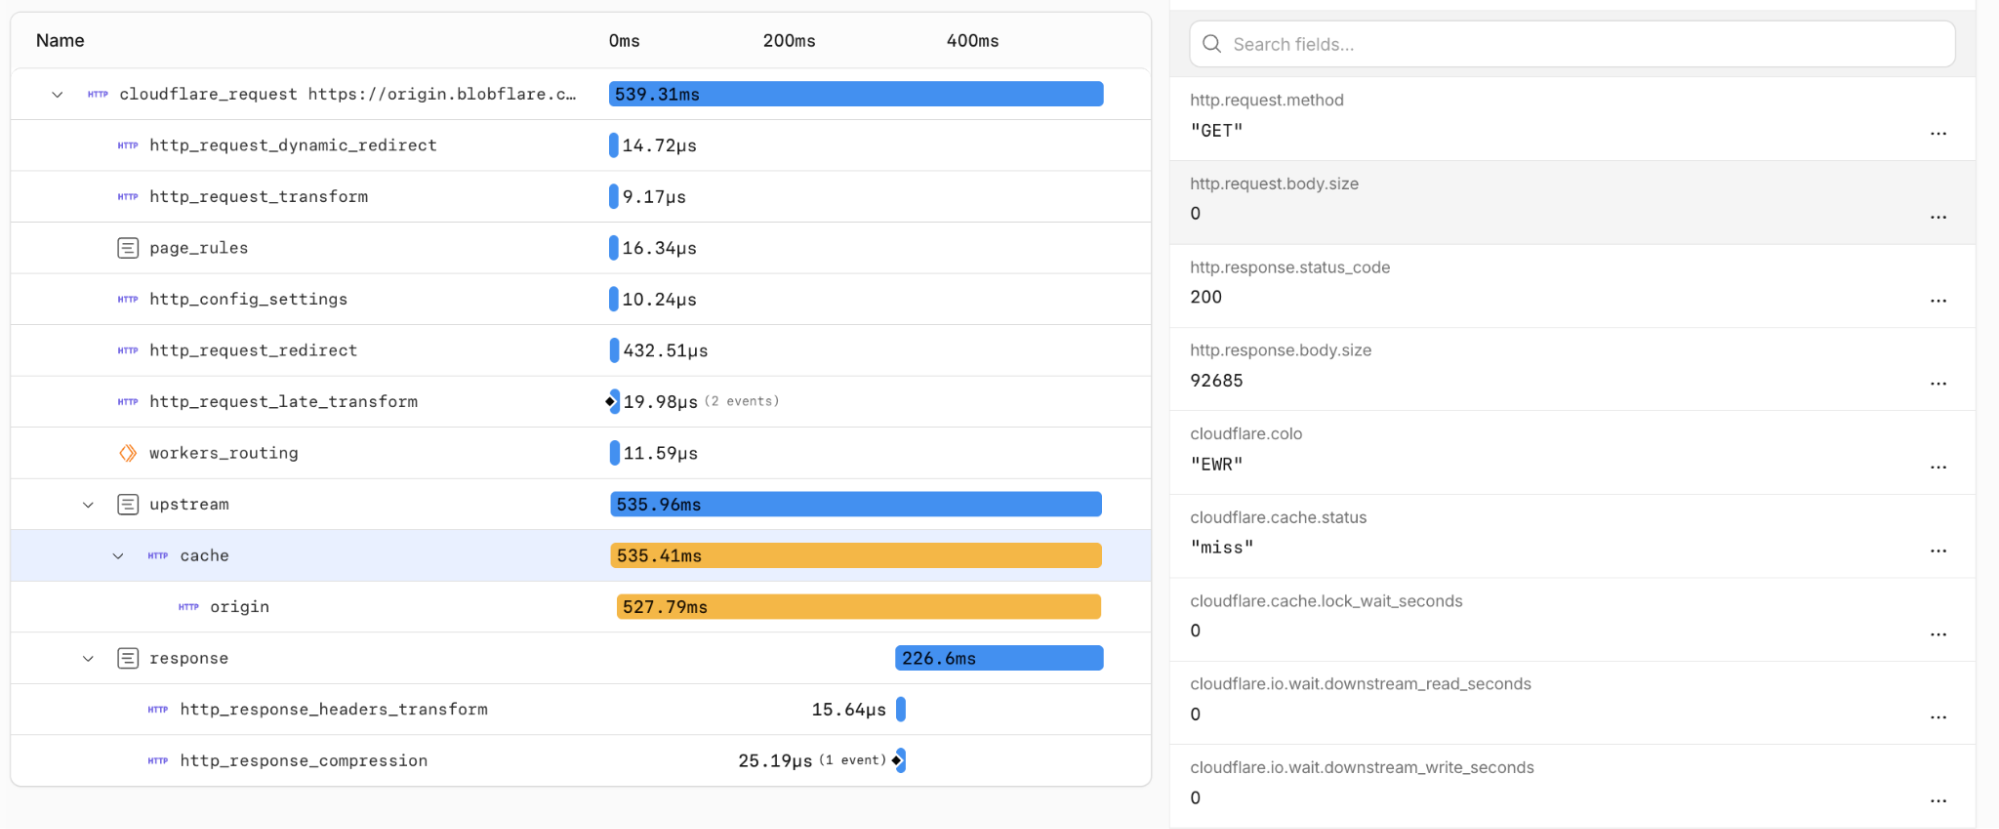The height and width of the screenshot is (829, 1999).
Task: Open options for downstream_read_seconds field
Action: point(1938,717)
